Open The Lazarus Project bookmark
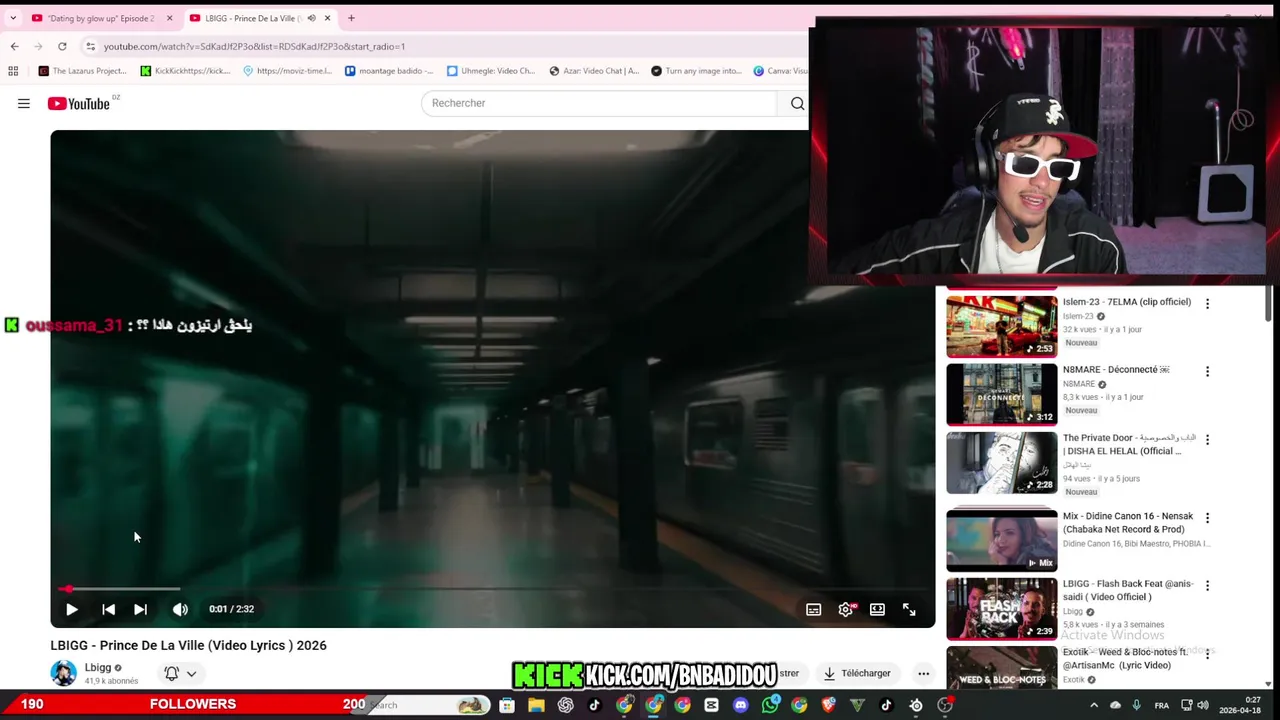 pos(82,71)
